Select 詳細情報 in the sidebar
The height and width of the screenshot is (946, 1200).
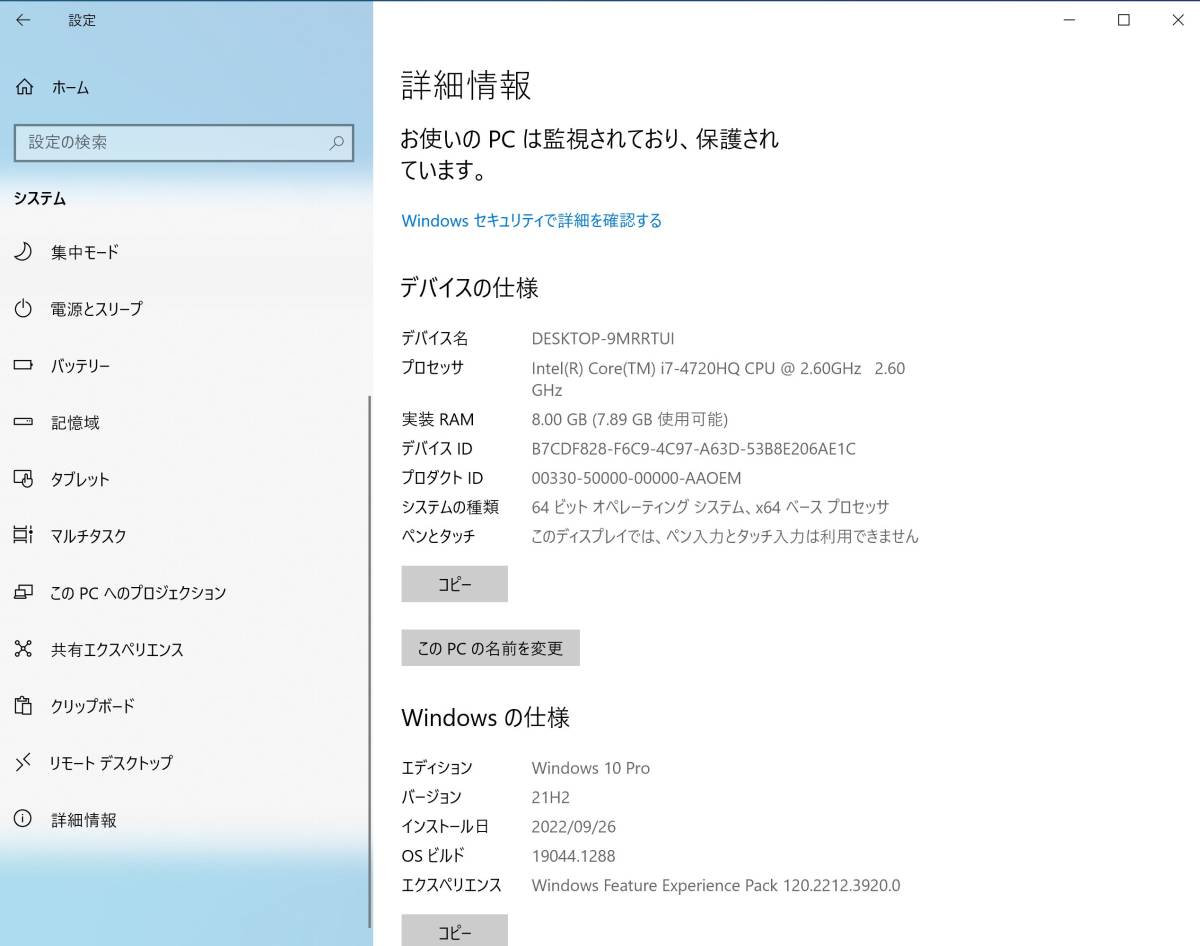click(x=185, y=820)
